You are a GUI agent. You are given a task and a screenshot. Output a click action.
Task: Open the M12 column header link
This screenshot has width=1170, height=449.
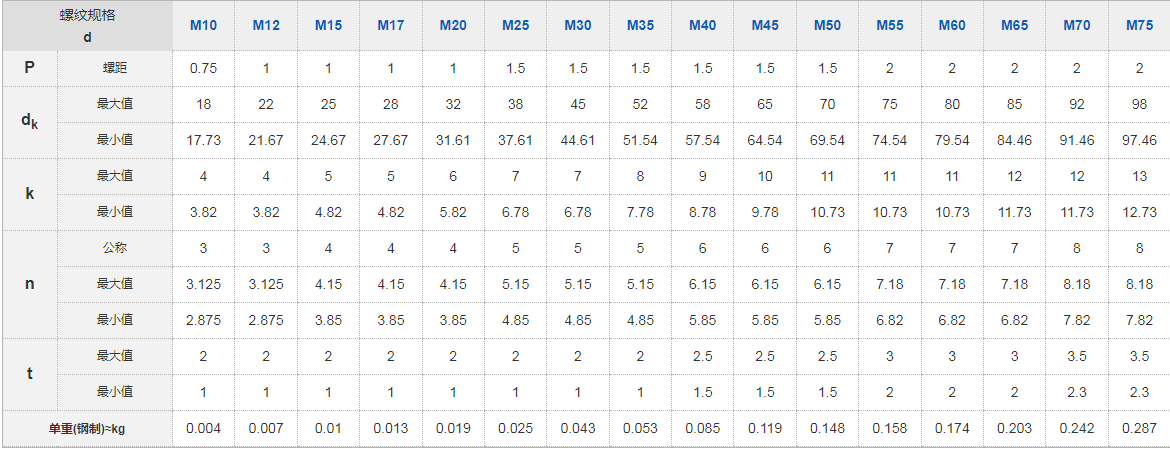[266, 25]
